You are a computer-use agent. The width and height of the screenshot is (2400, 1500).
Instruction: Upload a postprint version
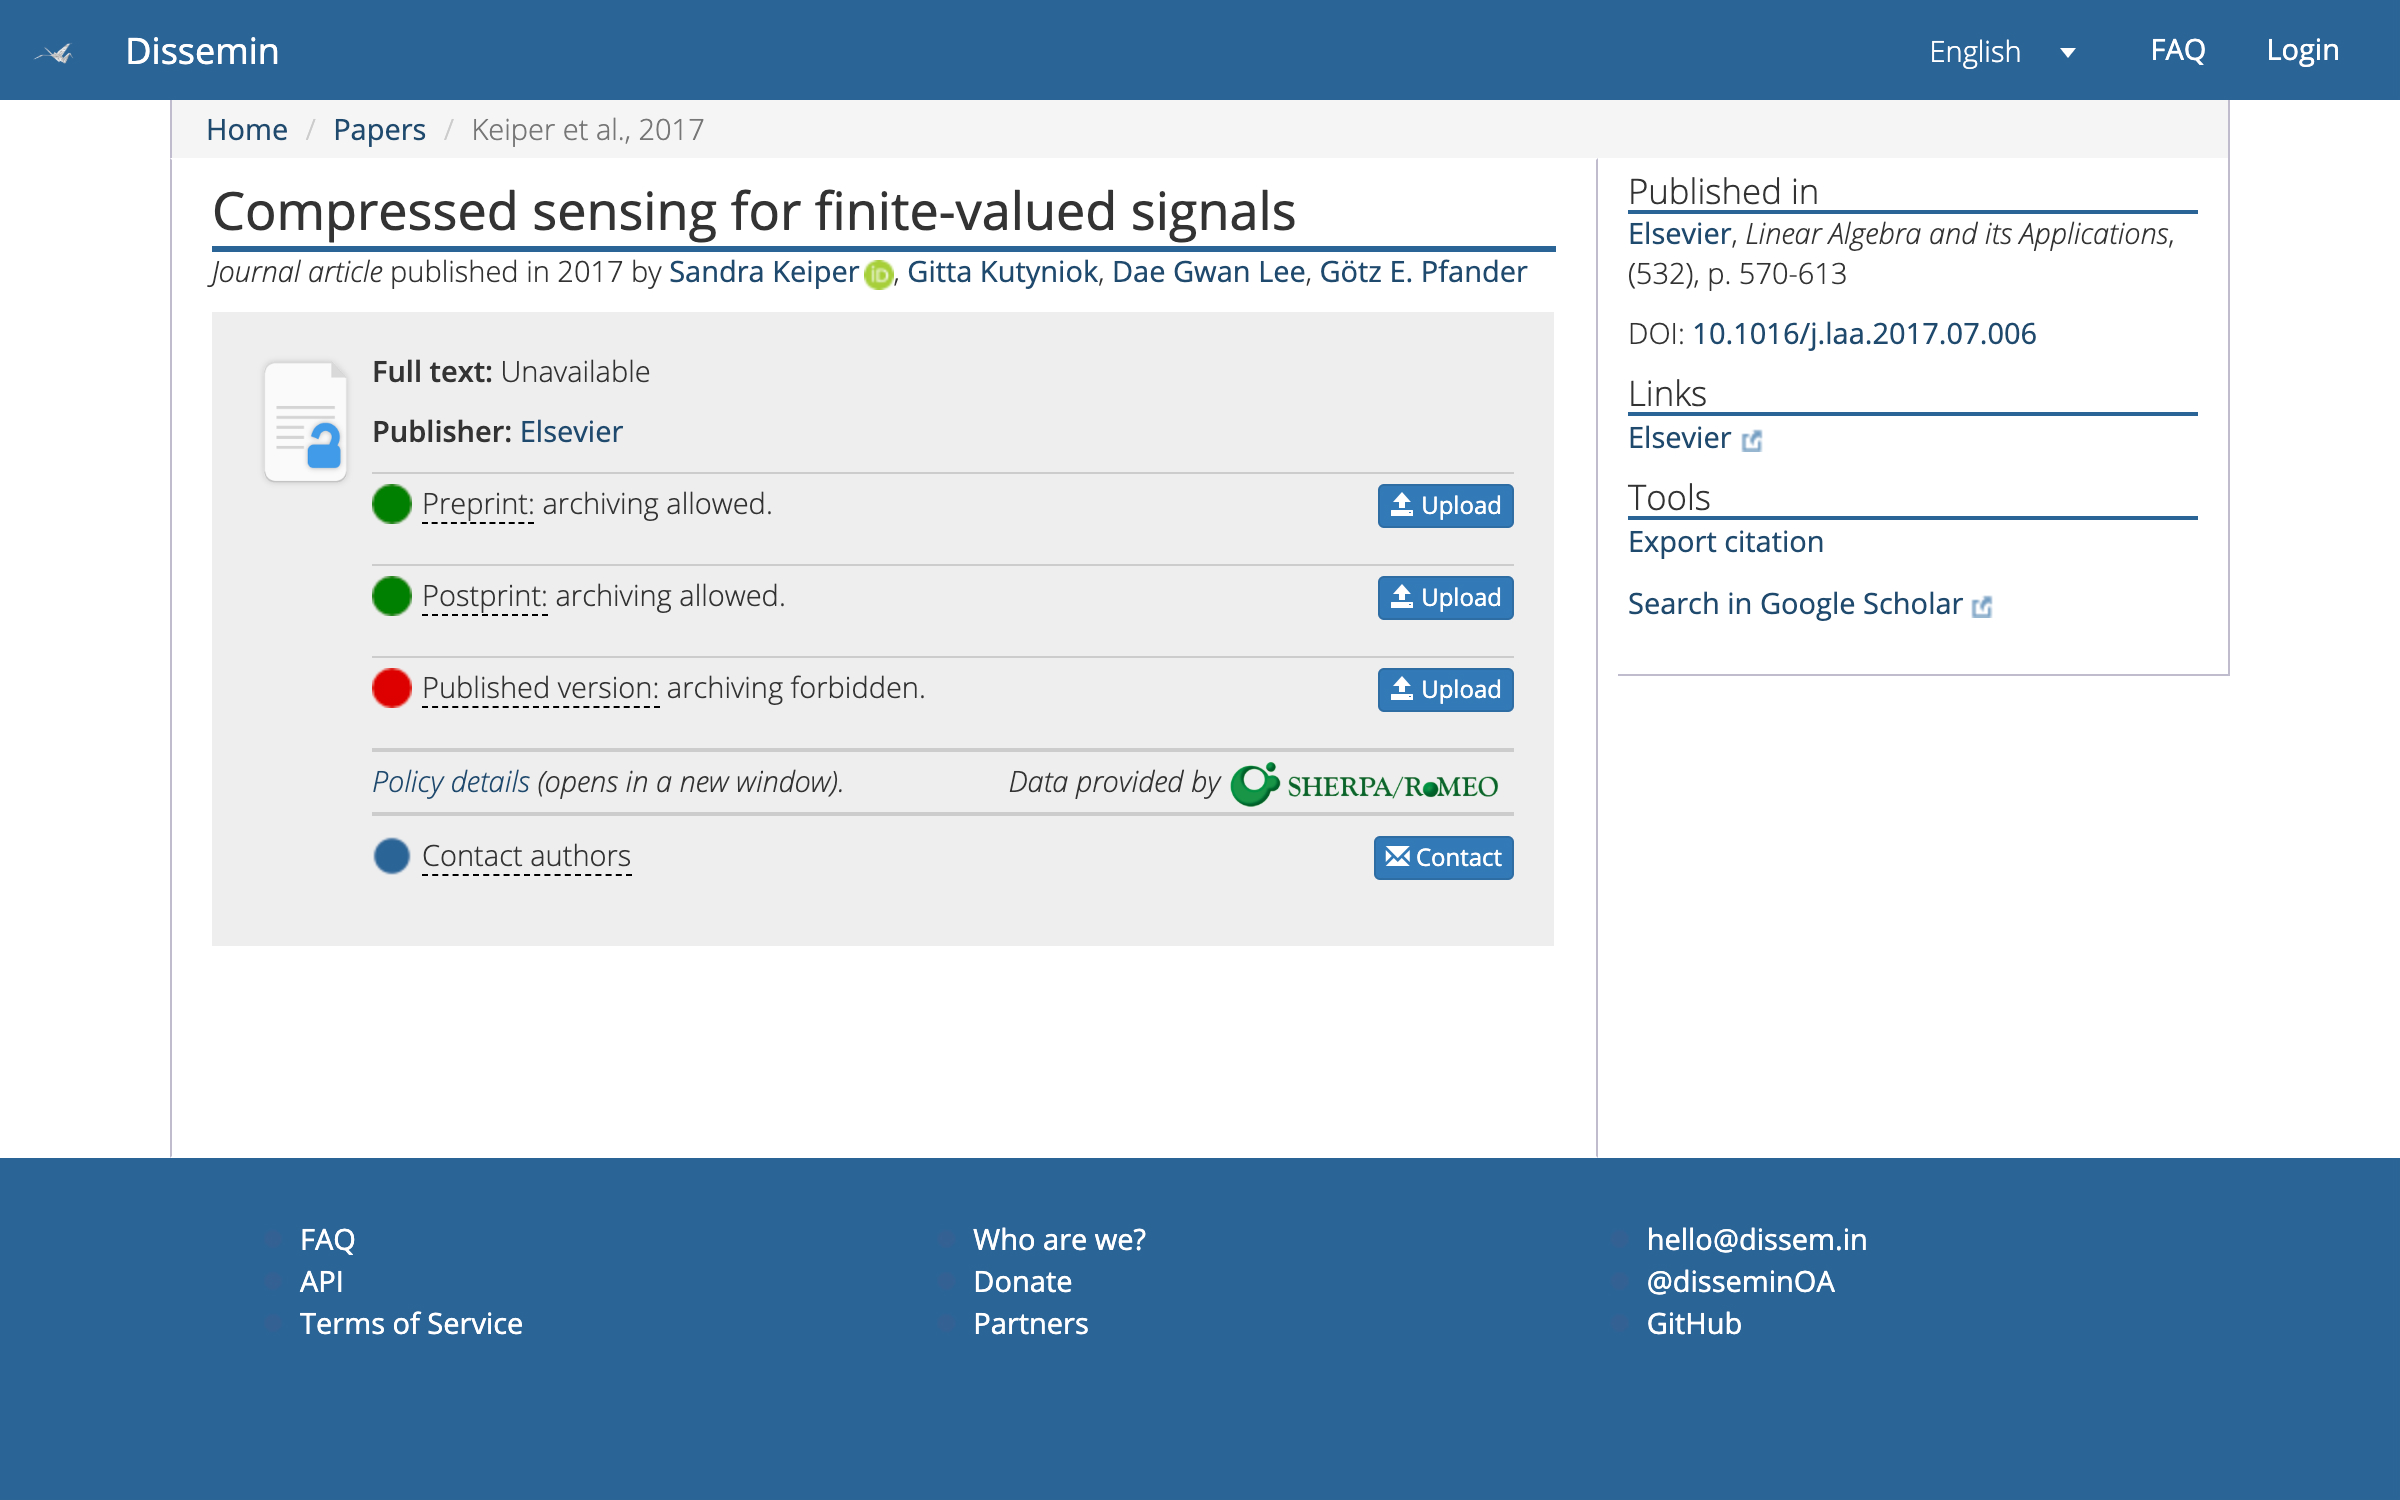[1445, 597]
